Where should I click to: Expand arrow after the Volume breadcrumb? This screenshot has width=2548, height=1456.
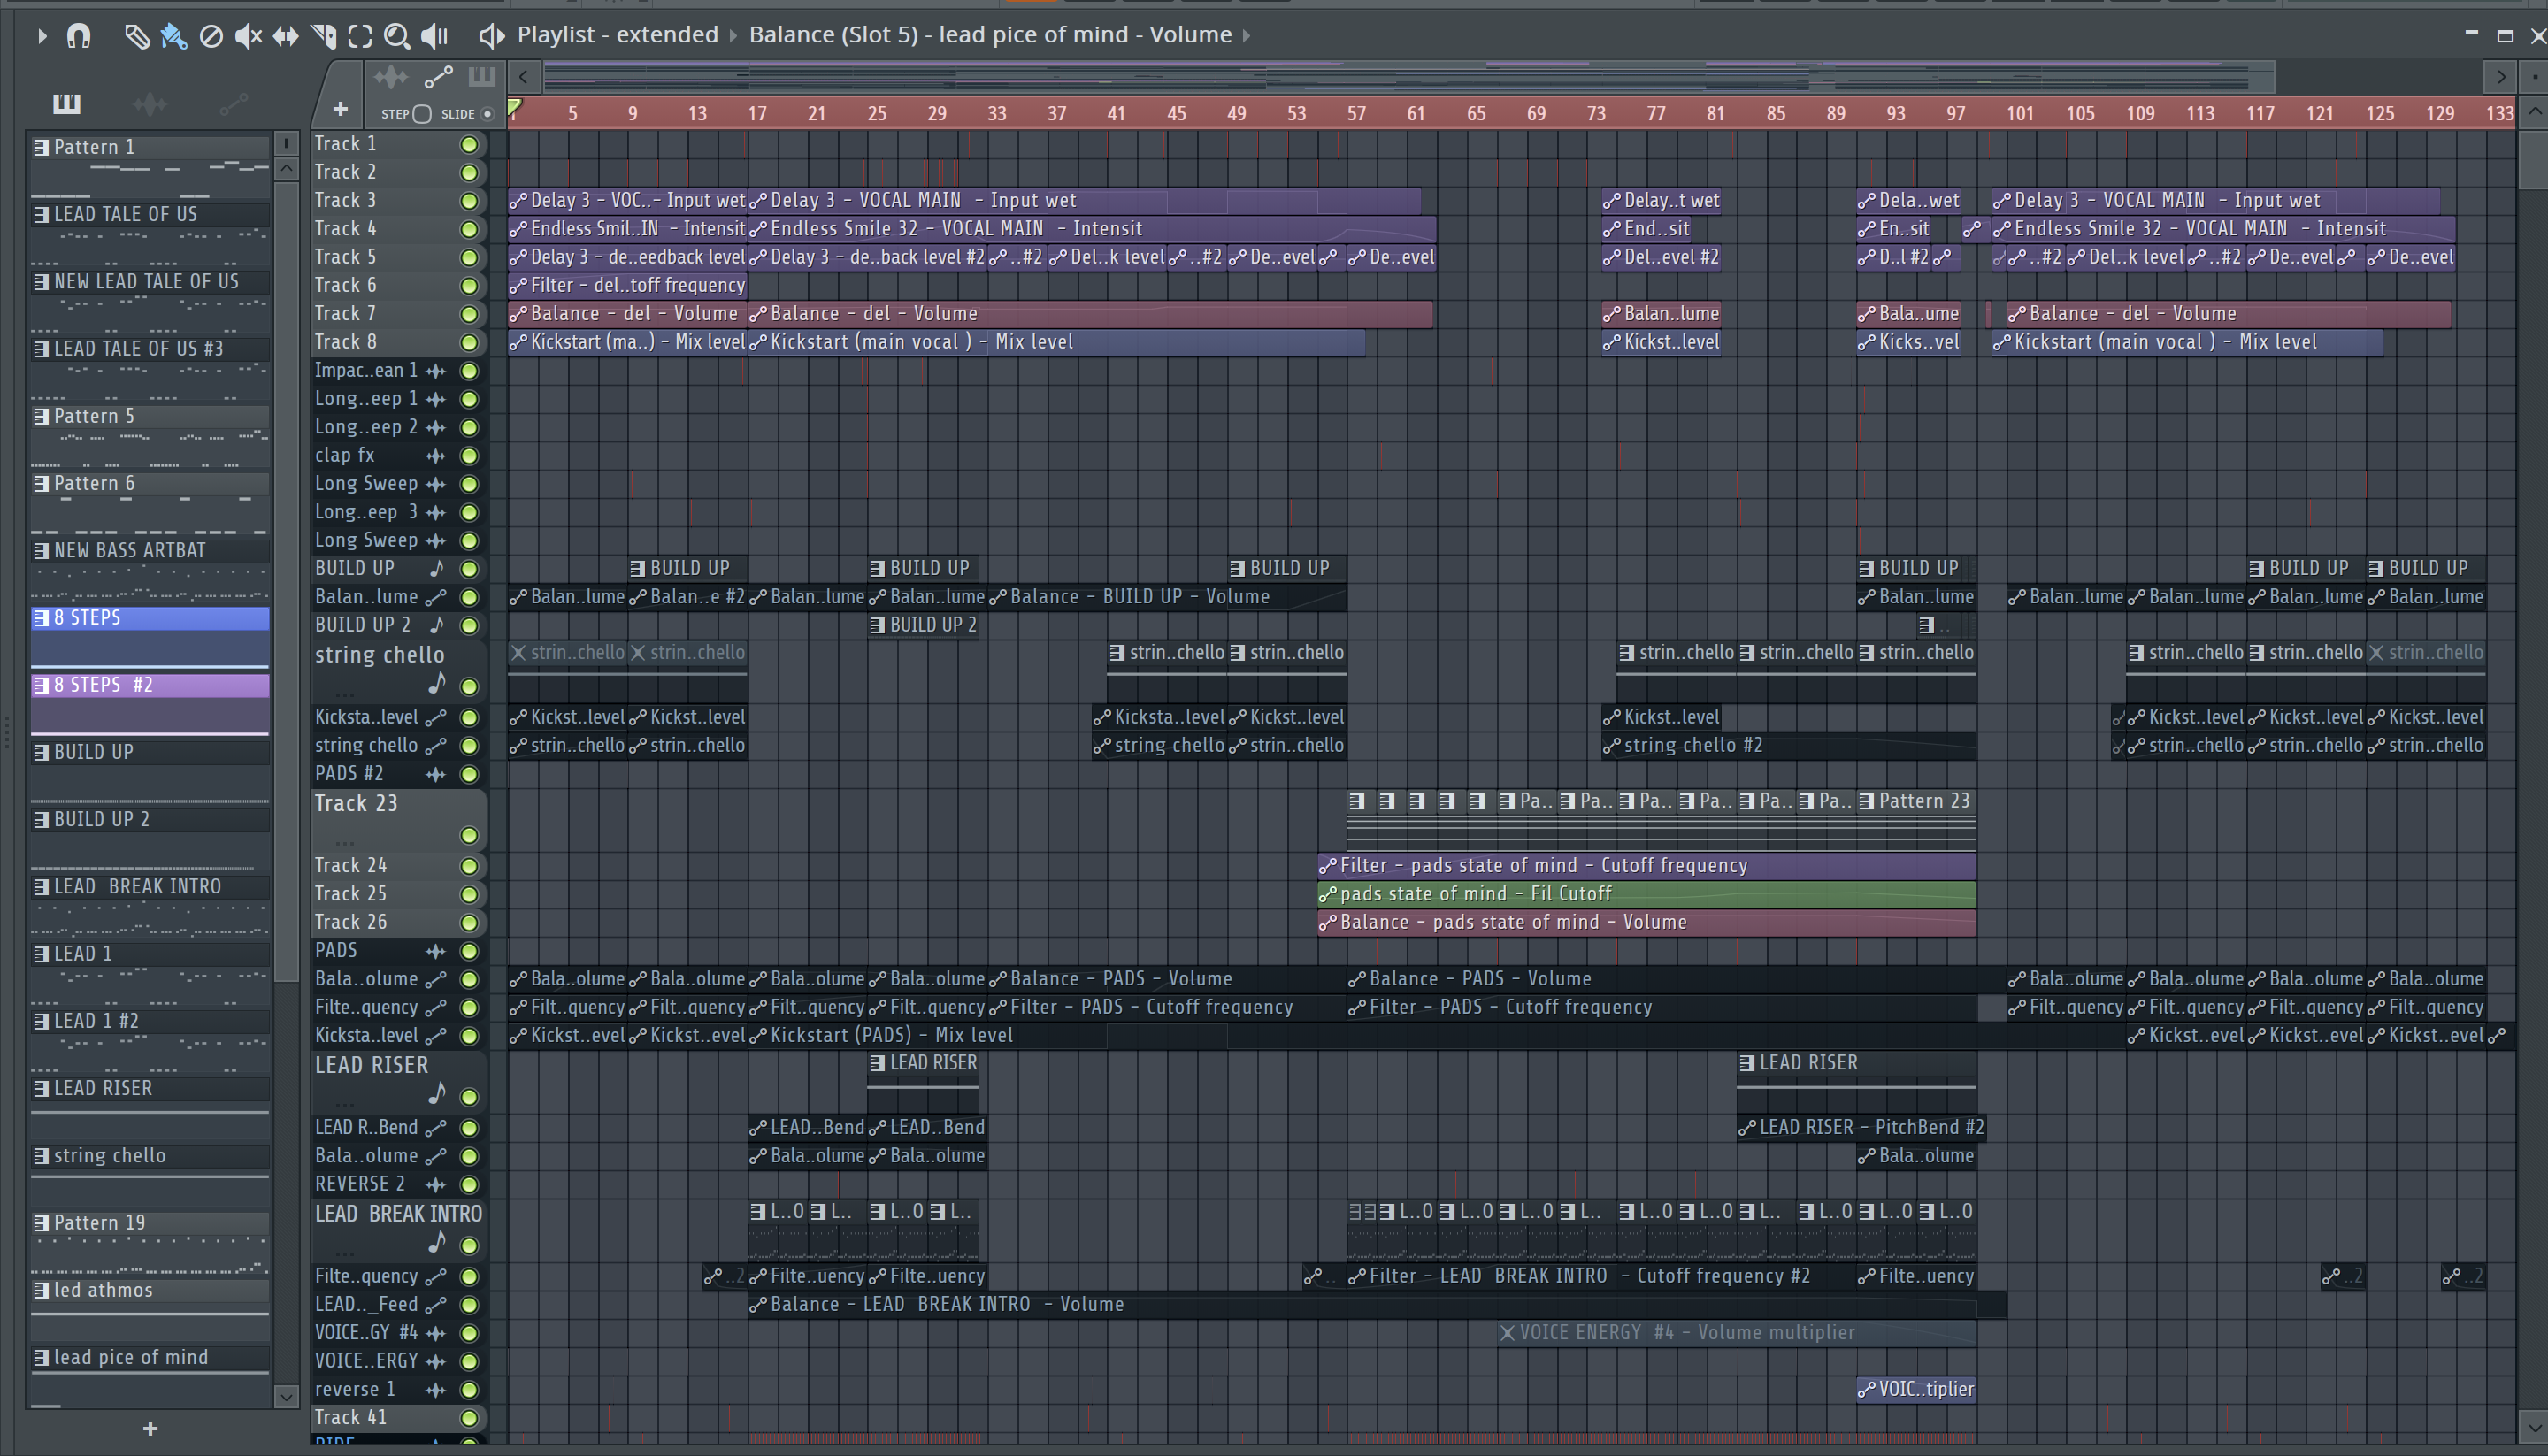1247,36
